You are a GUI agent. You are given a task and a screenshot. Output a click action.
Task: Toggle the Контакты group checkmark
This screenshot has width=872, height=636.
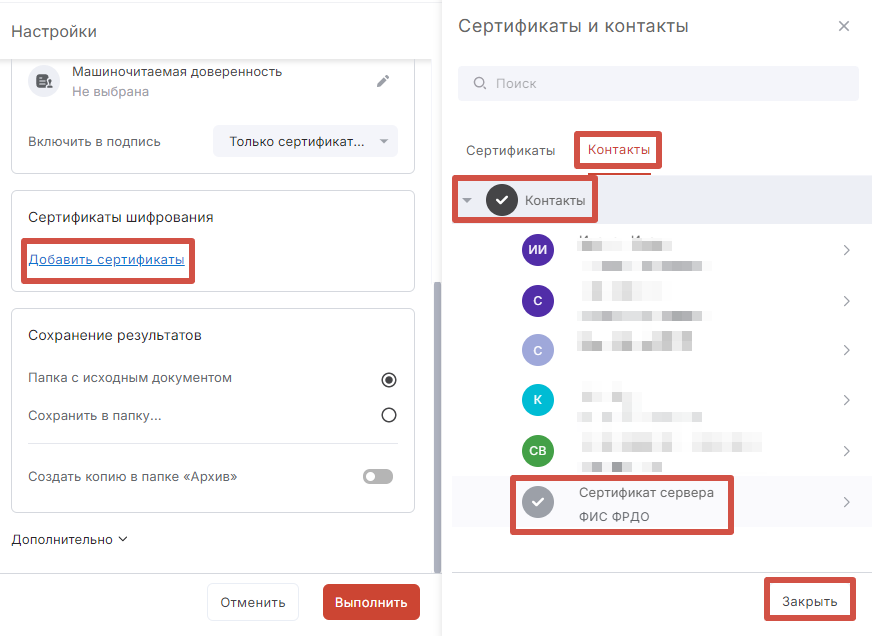point(502,200)
